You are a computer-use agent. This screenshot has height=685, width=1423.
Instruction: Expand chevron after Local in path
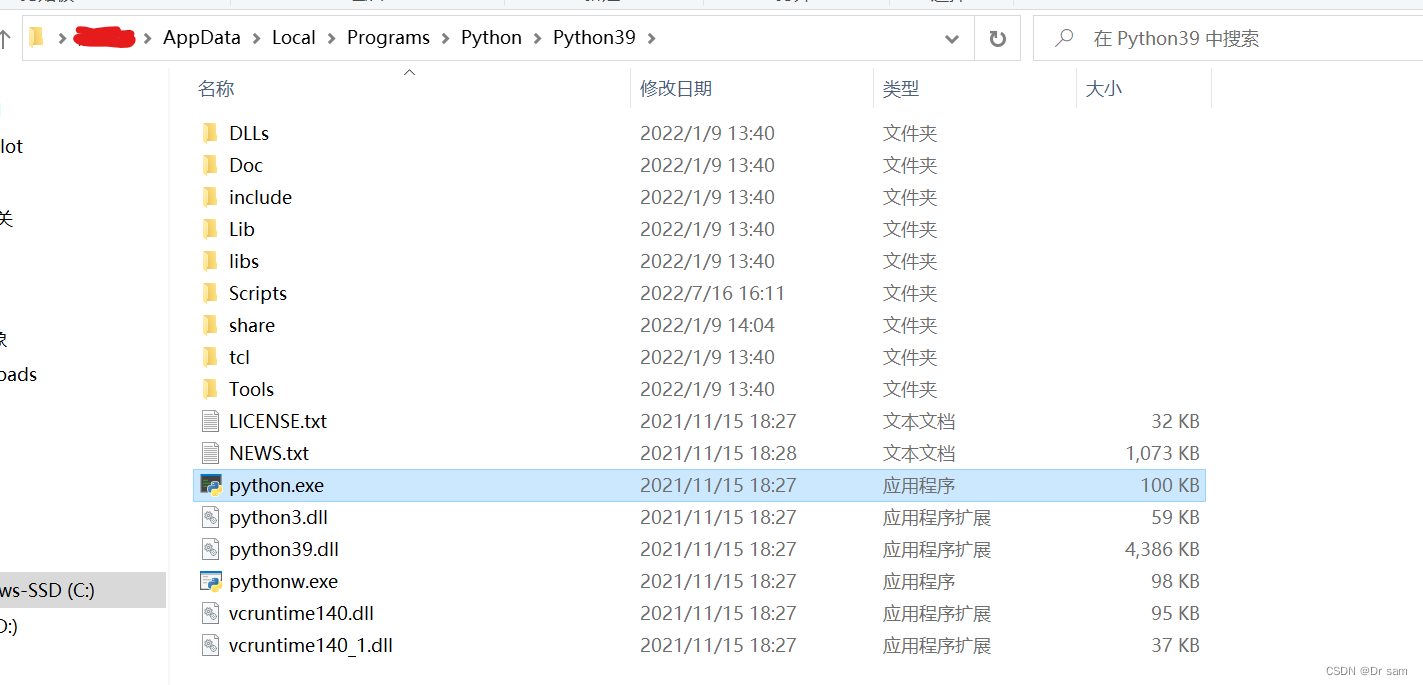pos(332,38)
